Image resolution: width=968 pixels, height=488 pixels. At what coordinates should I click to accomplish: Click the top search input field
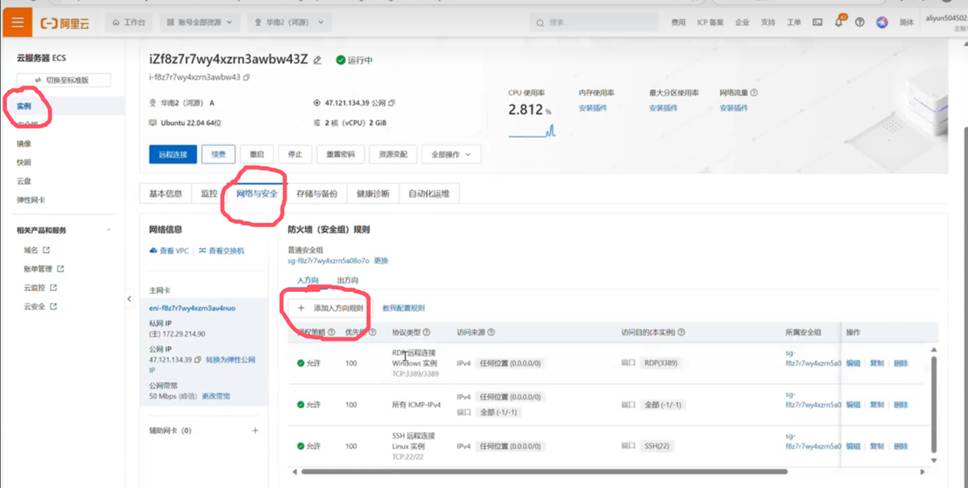pyautogui.click(x=602, y=21)
